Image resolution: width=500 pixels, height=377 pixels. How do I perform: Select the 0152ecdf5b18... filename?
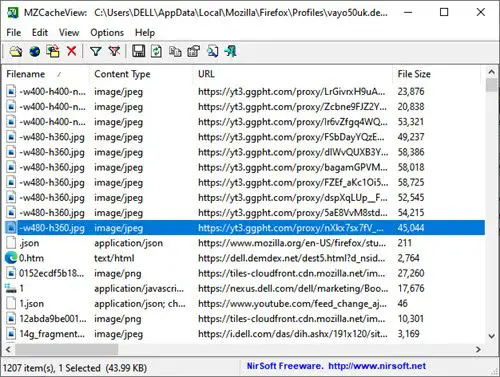51,273
